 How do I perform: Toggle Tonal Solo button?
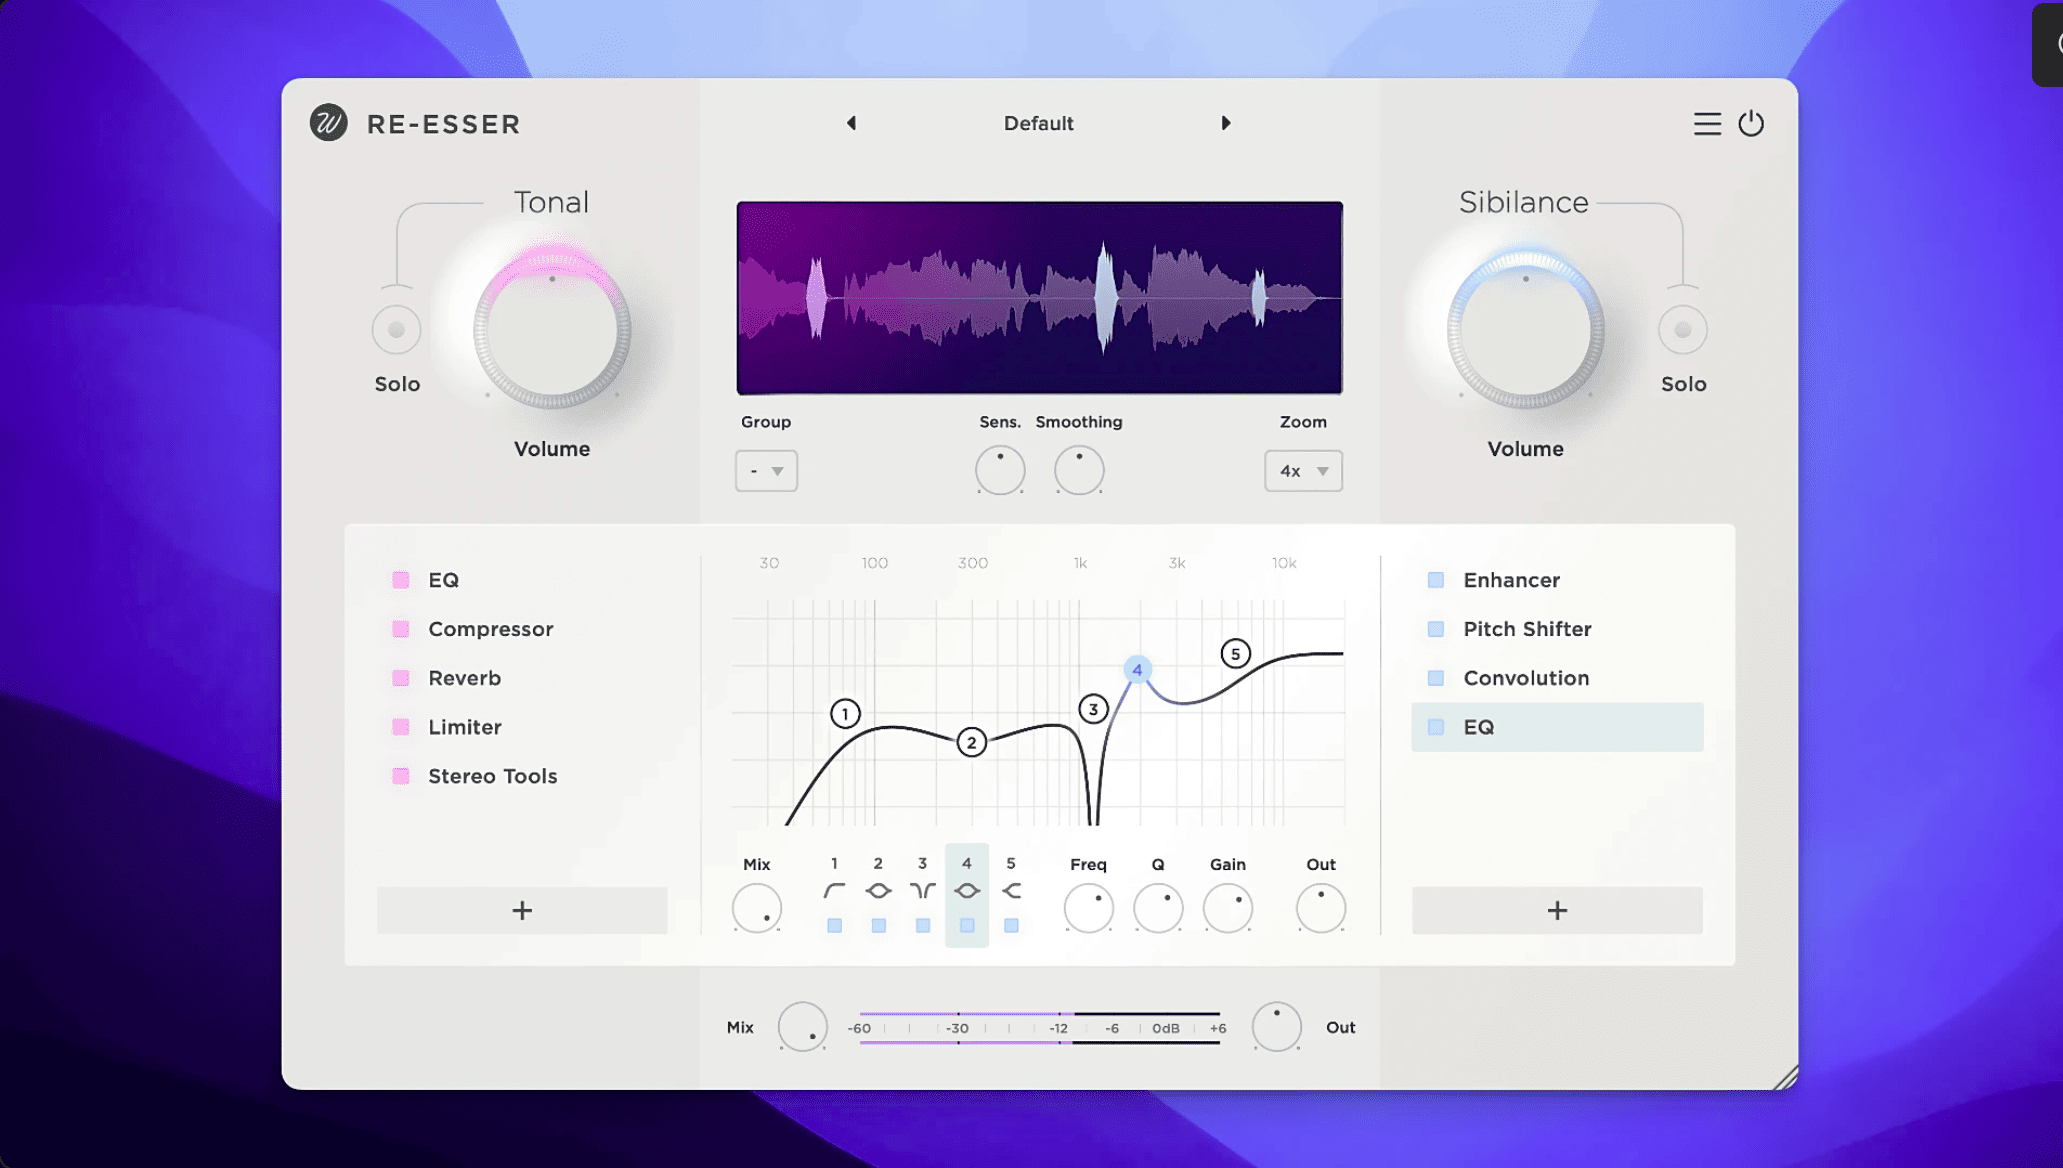point(396,330)
